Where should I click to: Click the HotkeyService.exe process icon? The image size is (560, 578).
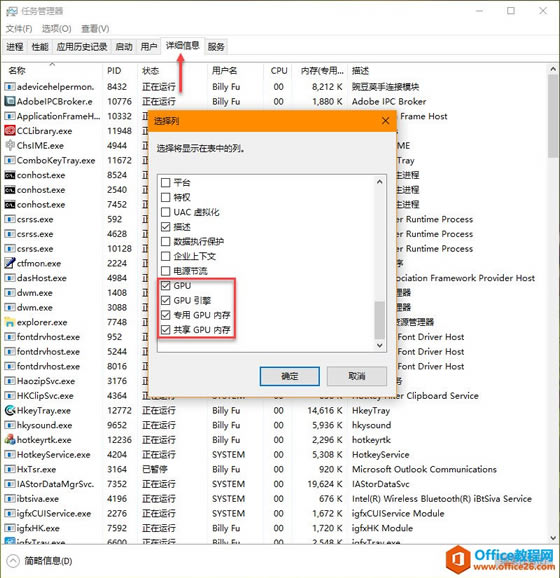[10, 455]
